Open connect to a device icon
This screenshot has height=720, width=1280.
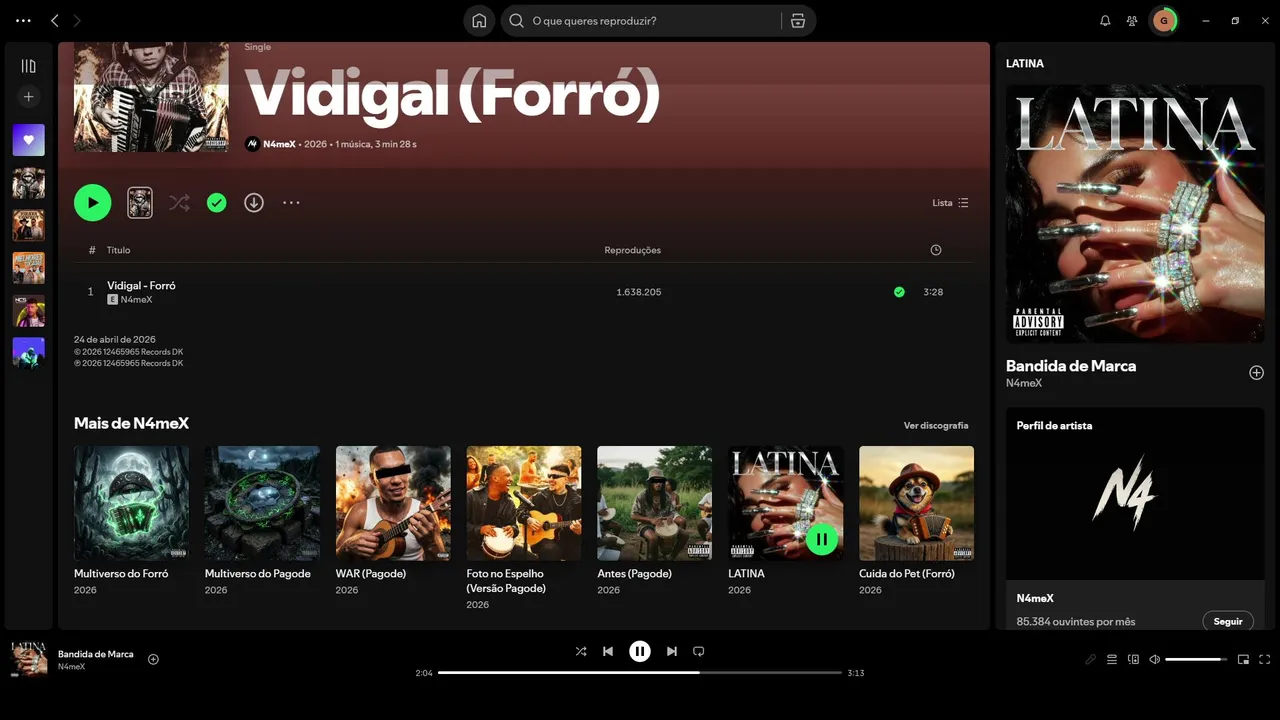pos(1133,660)
